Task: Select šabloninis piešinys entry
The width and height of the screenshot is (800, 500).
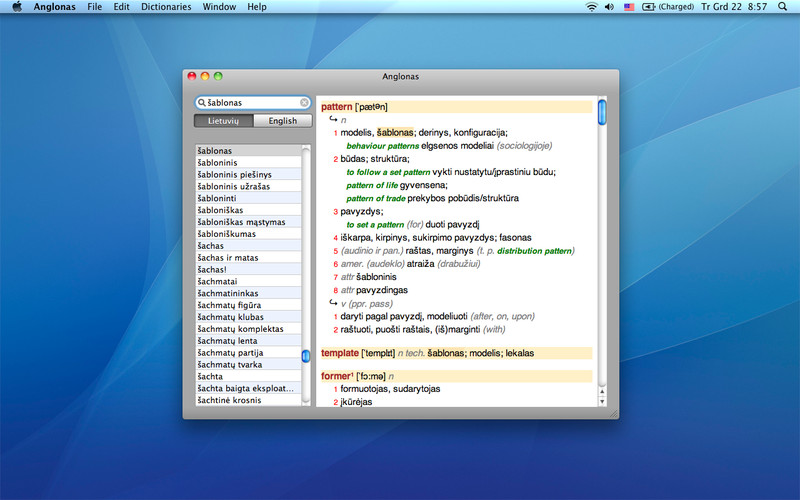Action: (248, 174)
